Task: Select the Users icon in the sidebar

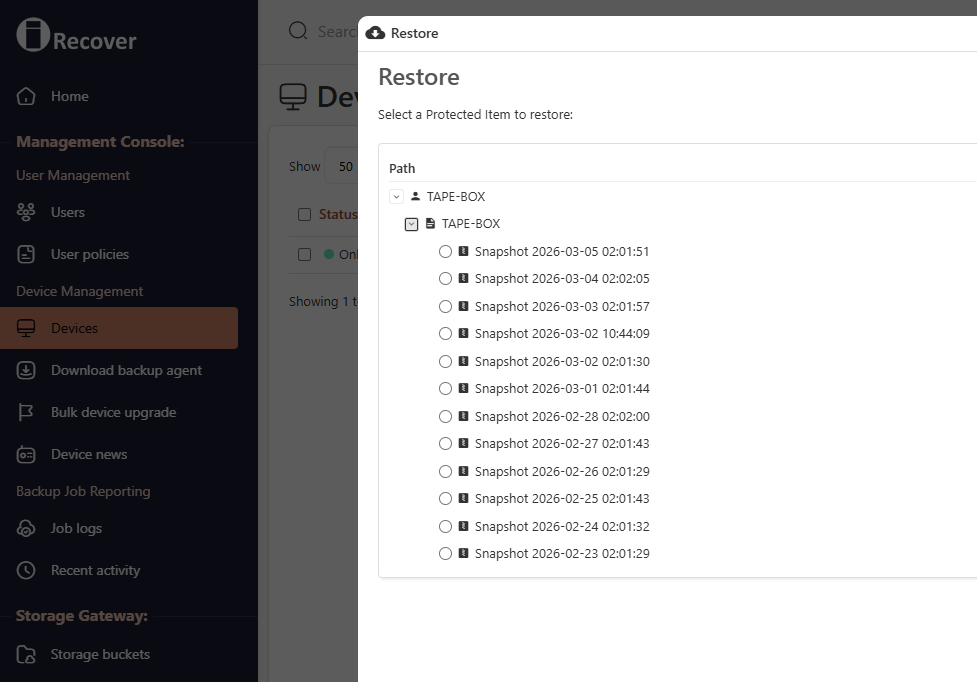Action: tap(24, 212)
